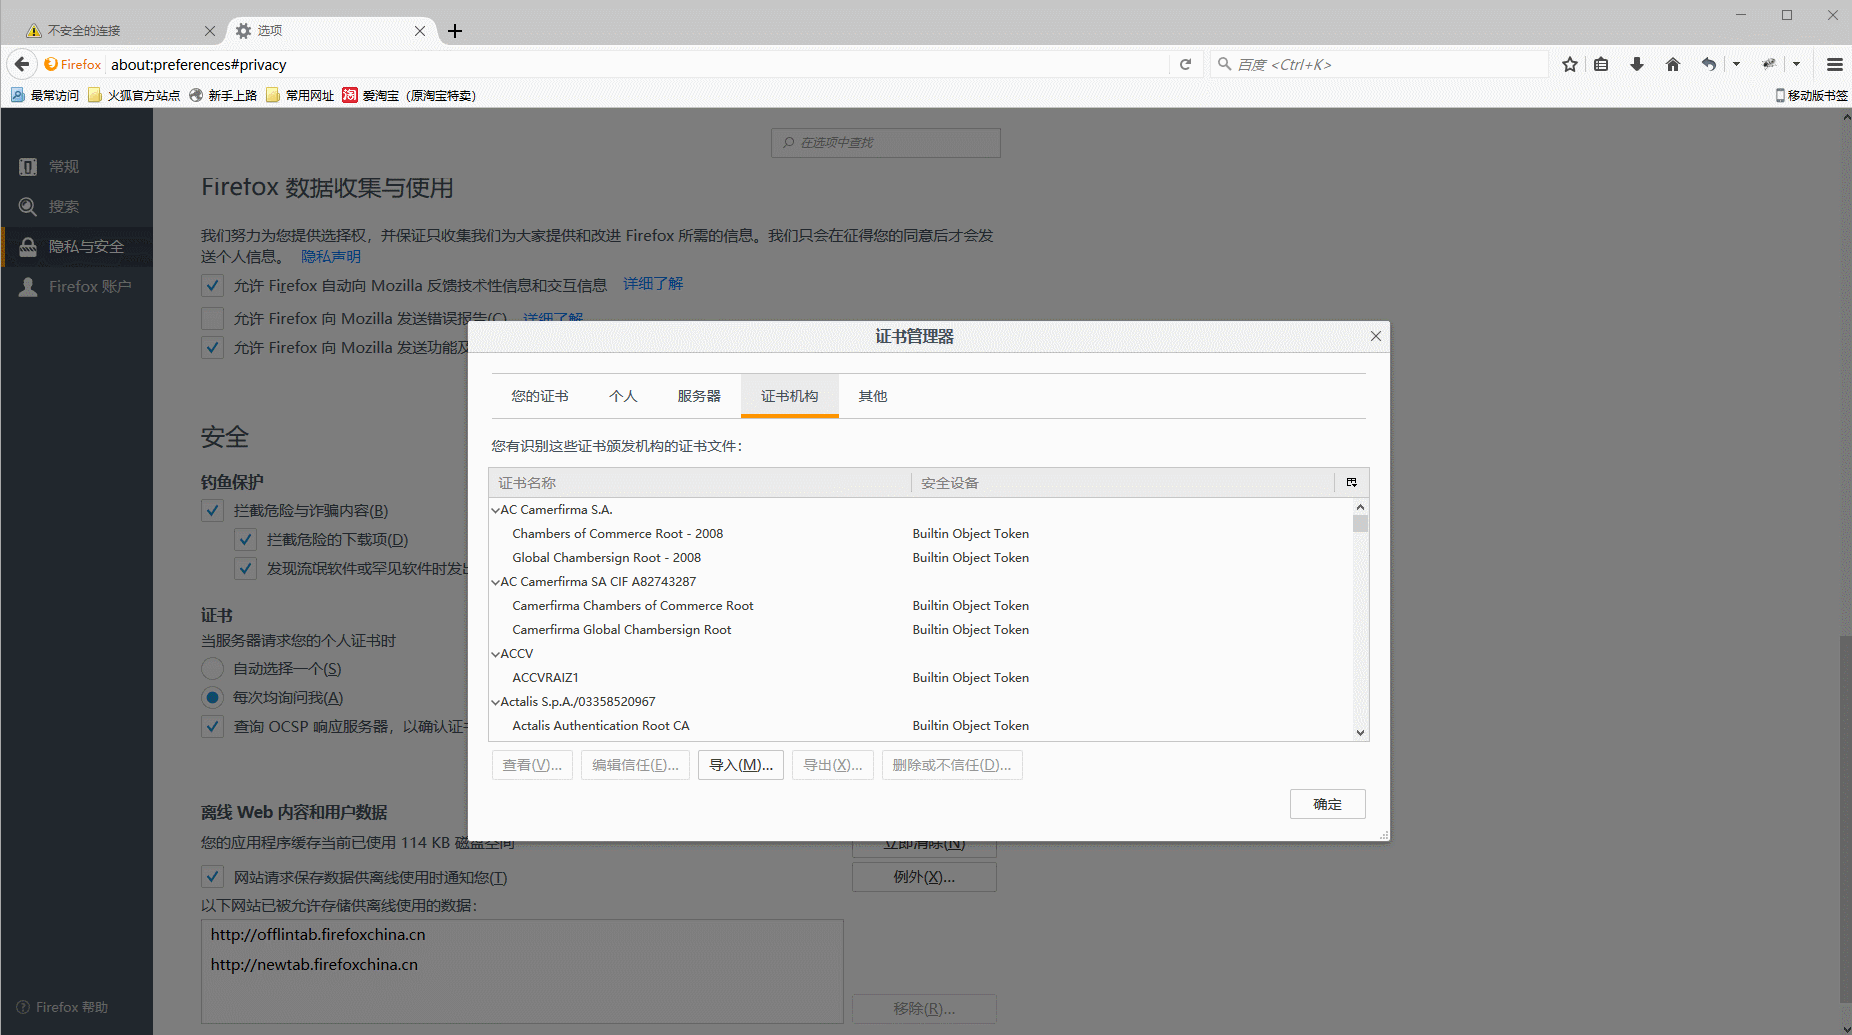1852x1035 pixels.
Task: Open the 隐私声明 link
Action: coord(331,256)
